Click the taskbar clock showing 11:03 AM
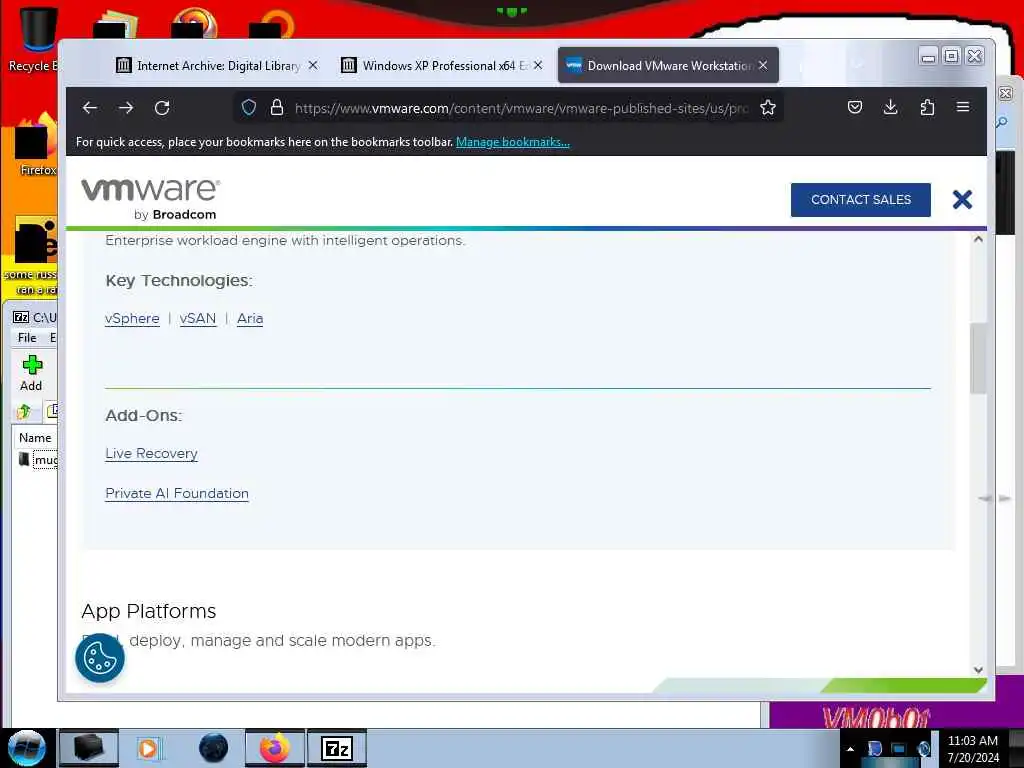 point(973,748)
